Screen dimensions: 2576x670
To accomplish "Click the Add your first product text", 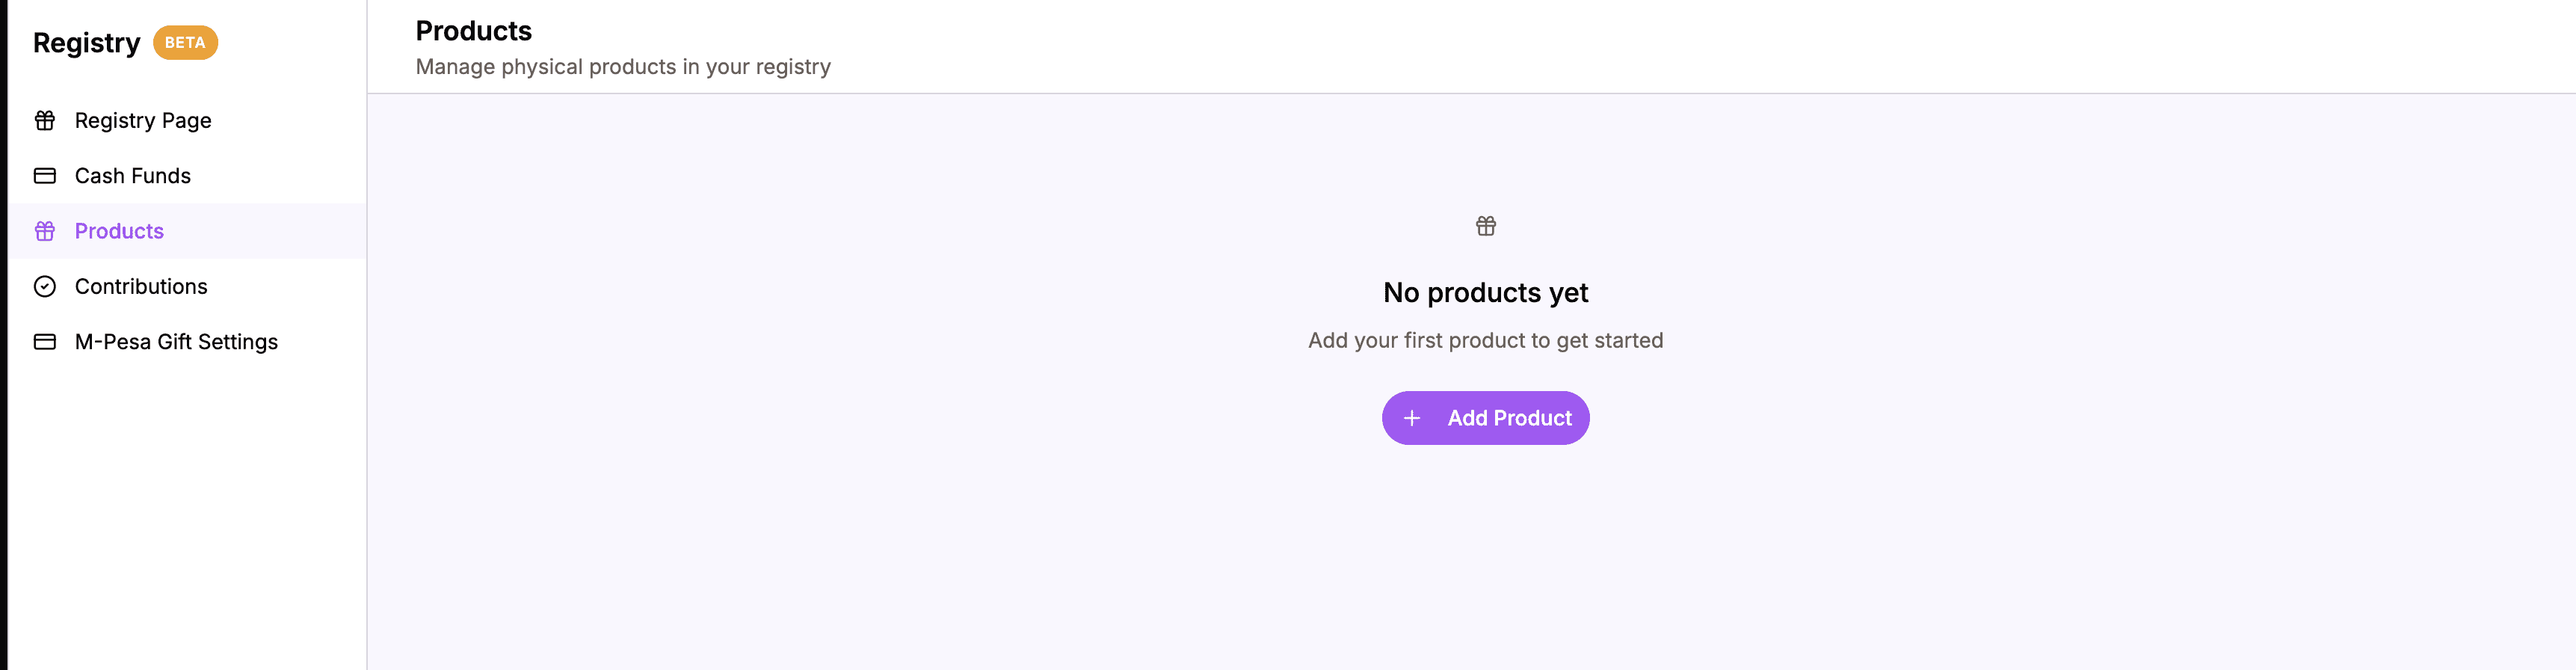I will pyautogui.click(x=1485, y=340).
